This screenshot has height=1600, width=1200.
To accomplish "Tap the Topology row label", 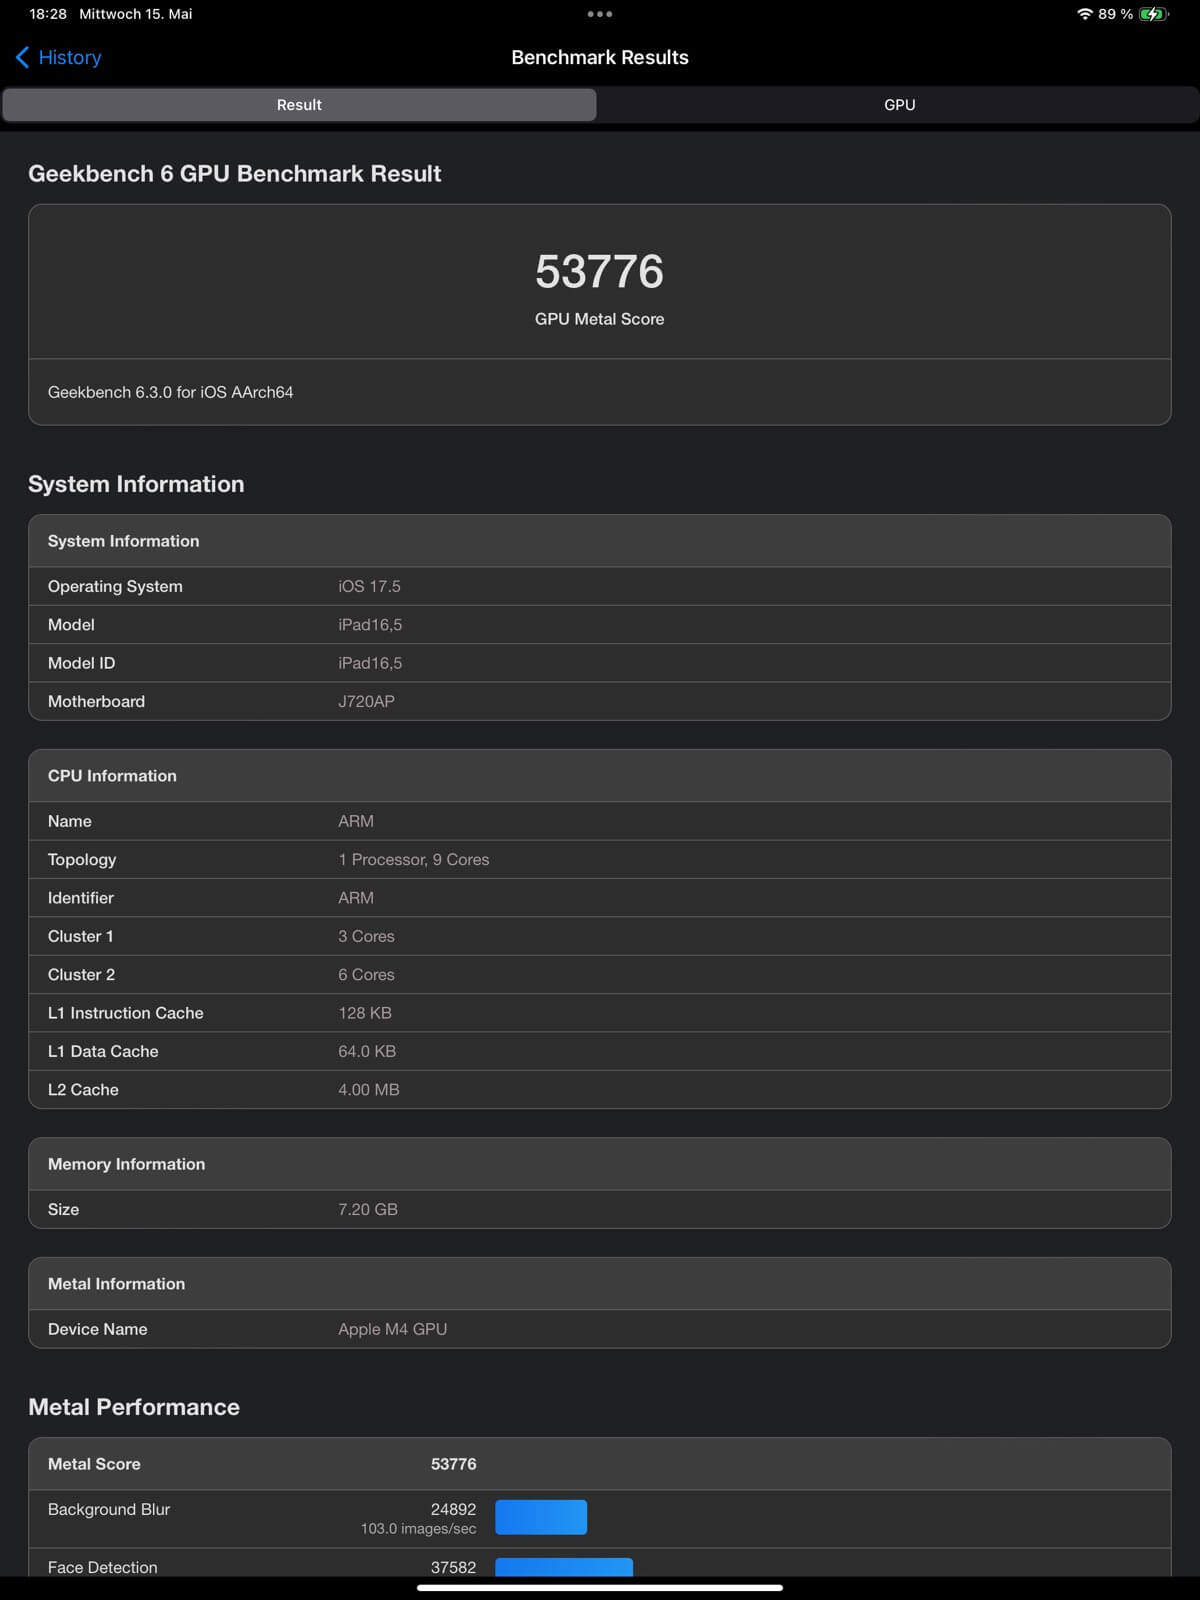I will pos(82,860).
